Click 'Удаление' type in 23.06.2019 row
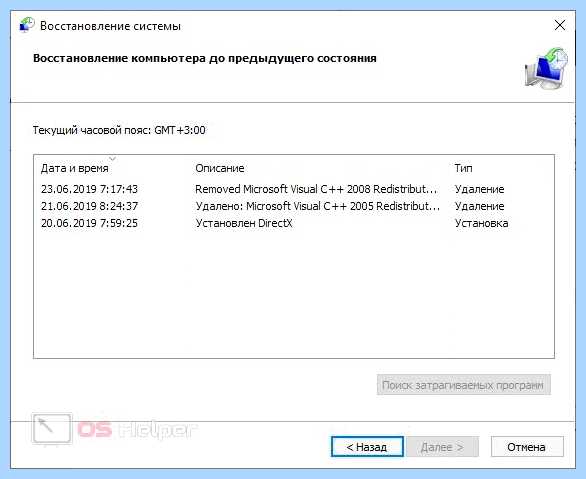The image size is (586, 479). pos(479,189)
